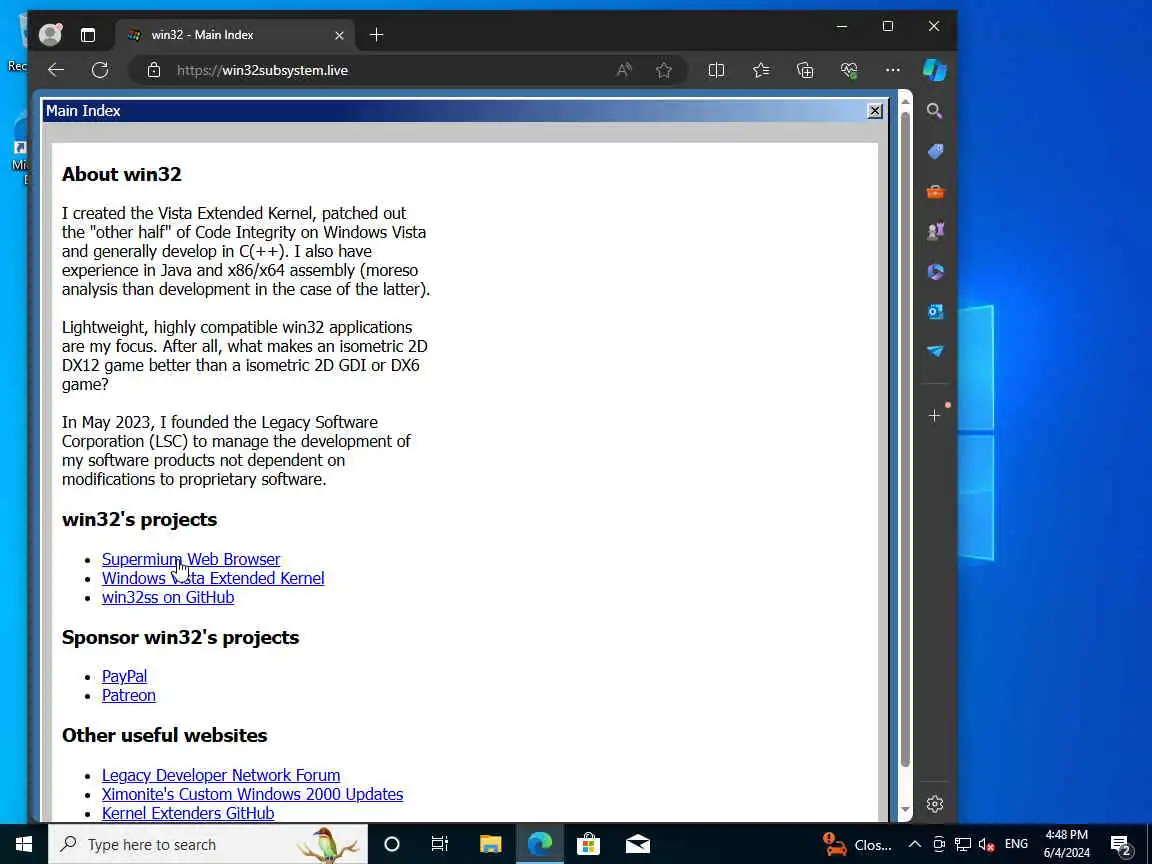Open Legacy Developer Network Forum link
This screenshot has height=864, width=1152.
click(221, 775)
